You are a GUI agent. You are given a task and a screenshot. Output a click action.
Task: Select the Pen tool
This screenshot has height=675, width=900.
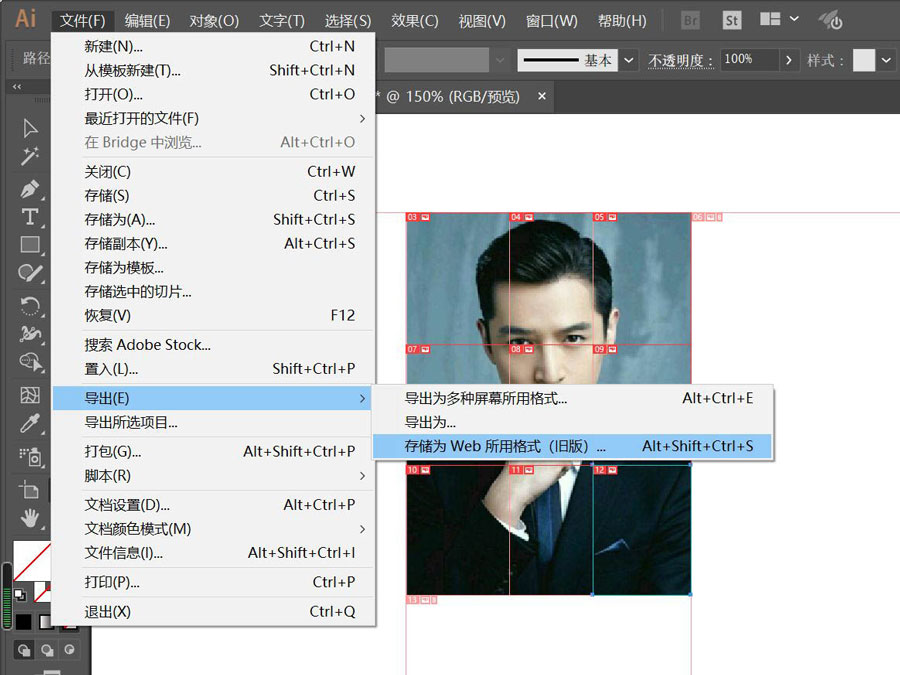click(30, 188)
